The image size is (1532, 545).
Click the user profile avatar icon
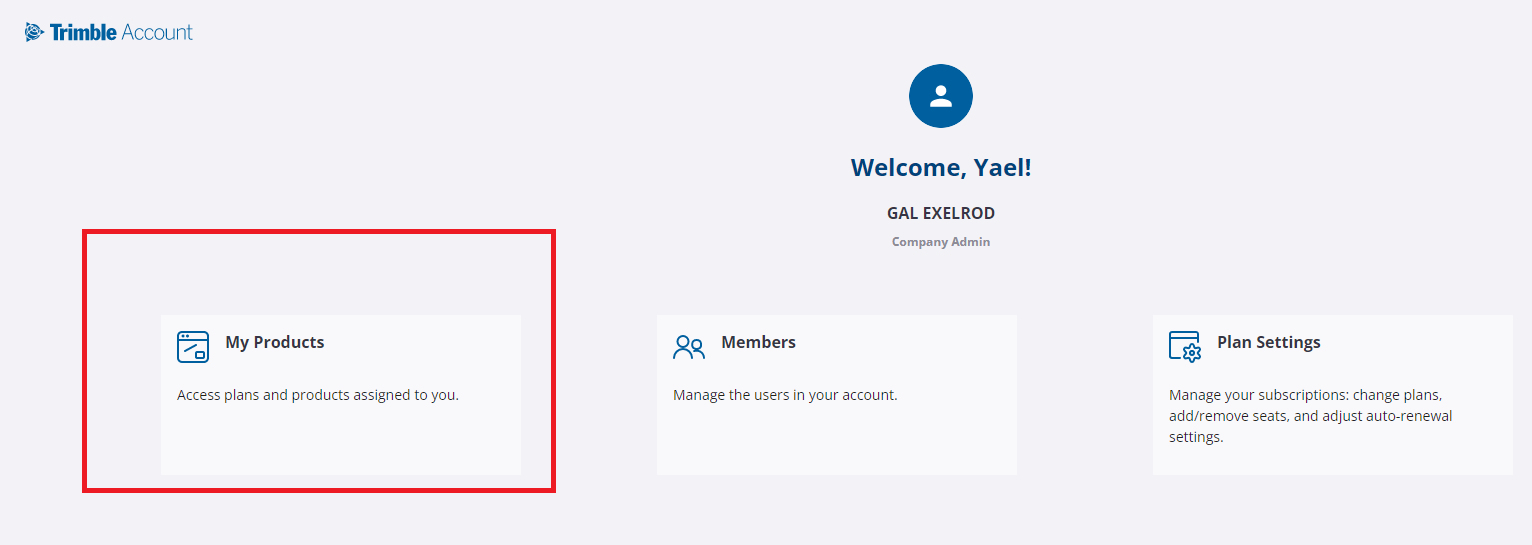pos(940,96)
